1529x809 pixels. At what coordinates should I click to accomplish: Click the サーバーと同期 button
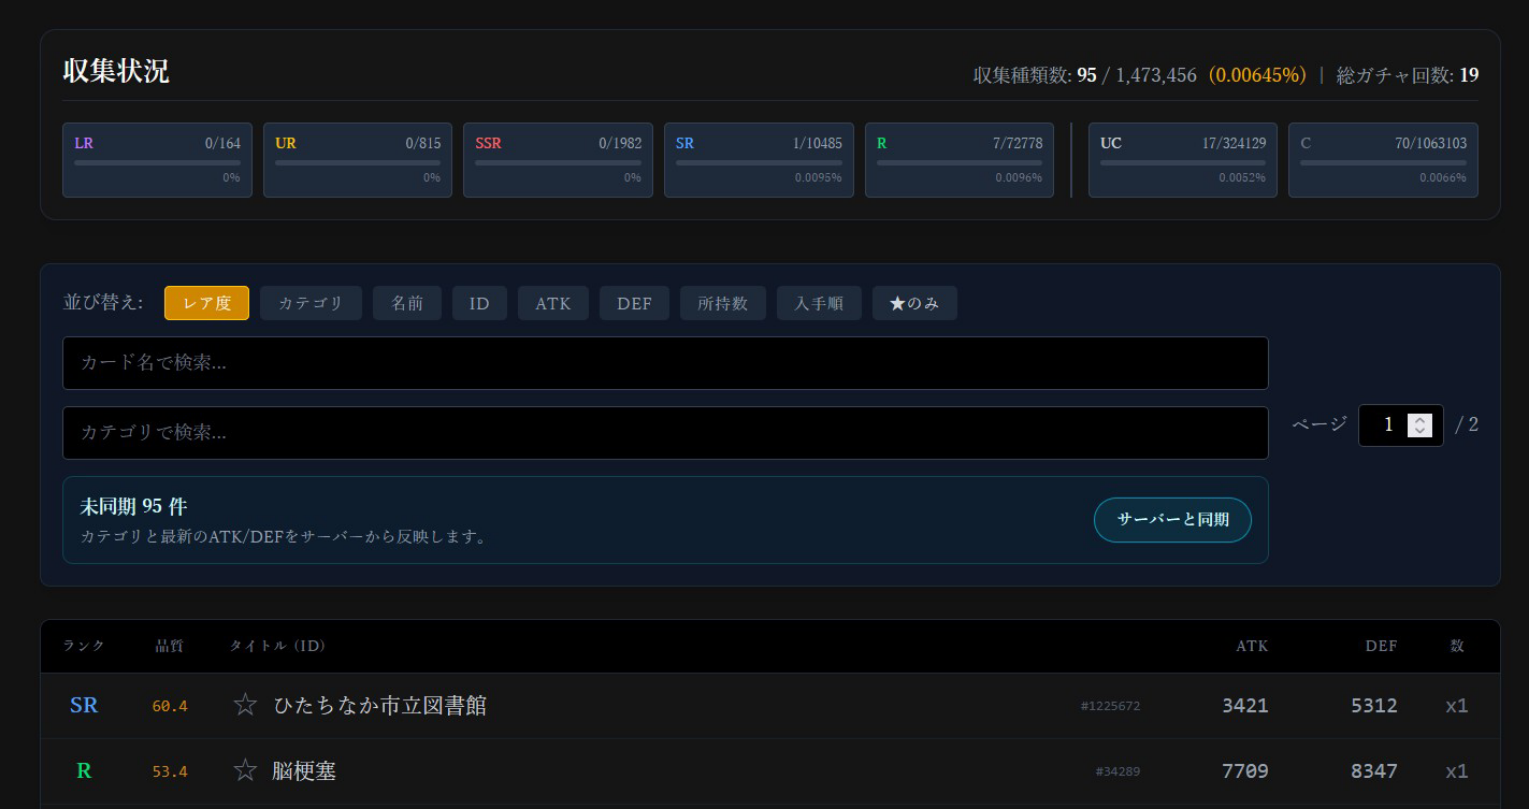click(x=1172, y=520)
